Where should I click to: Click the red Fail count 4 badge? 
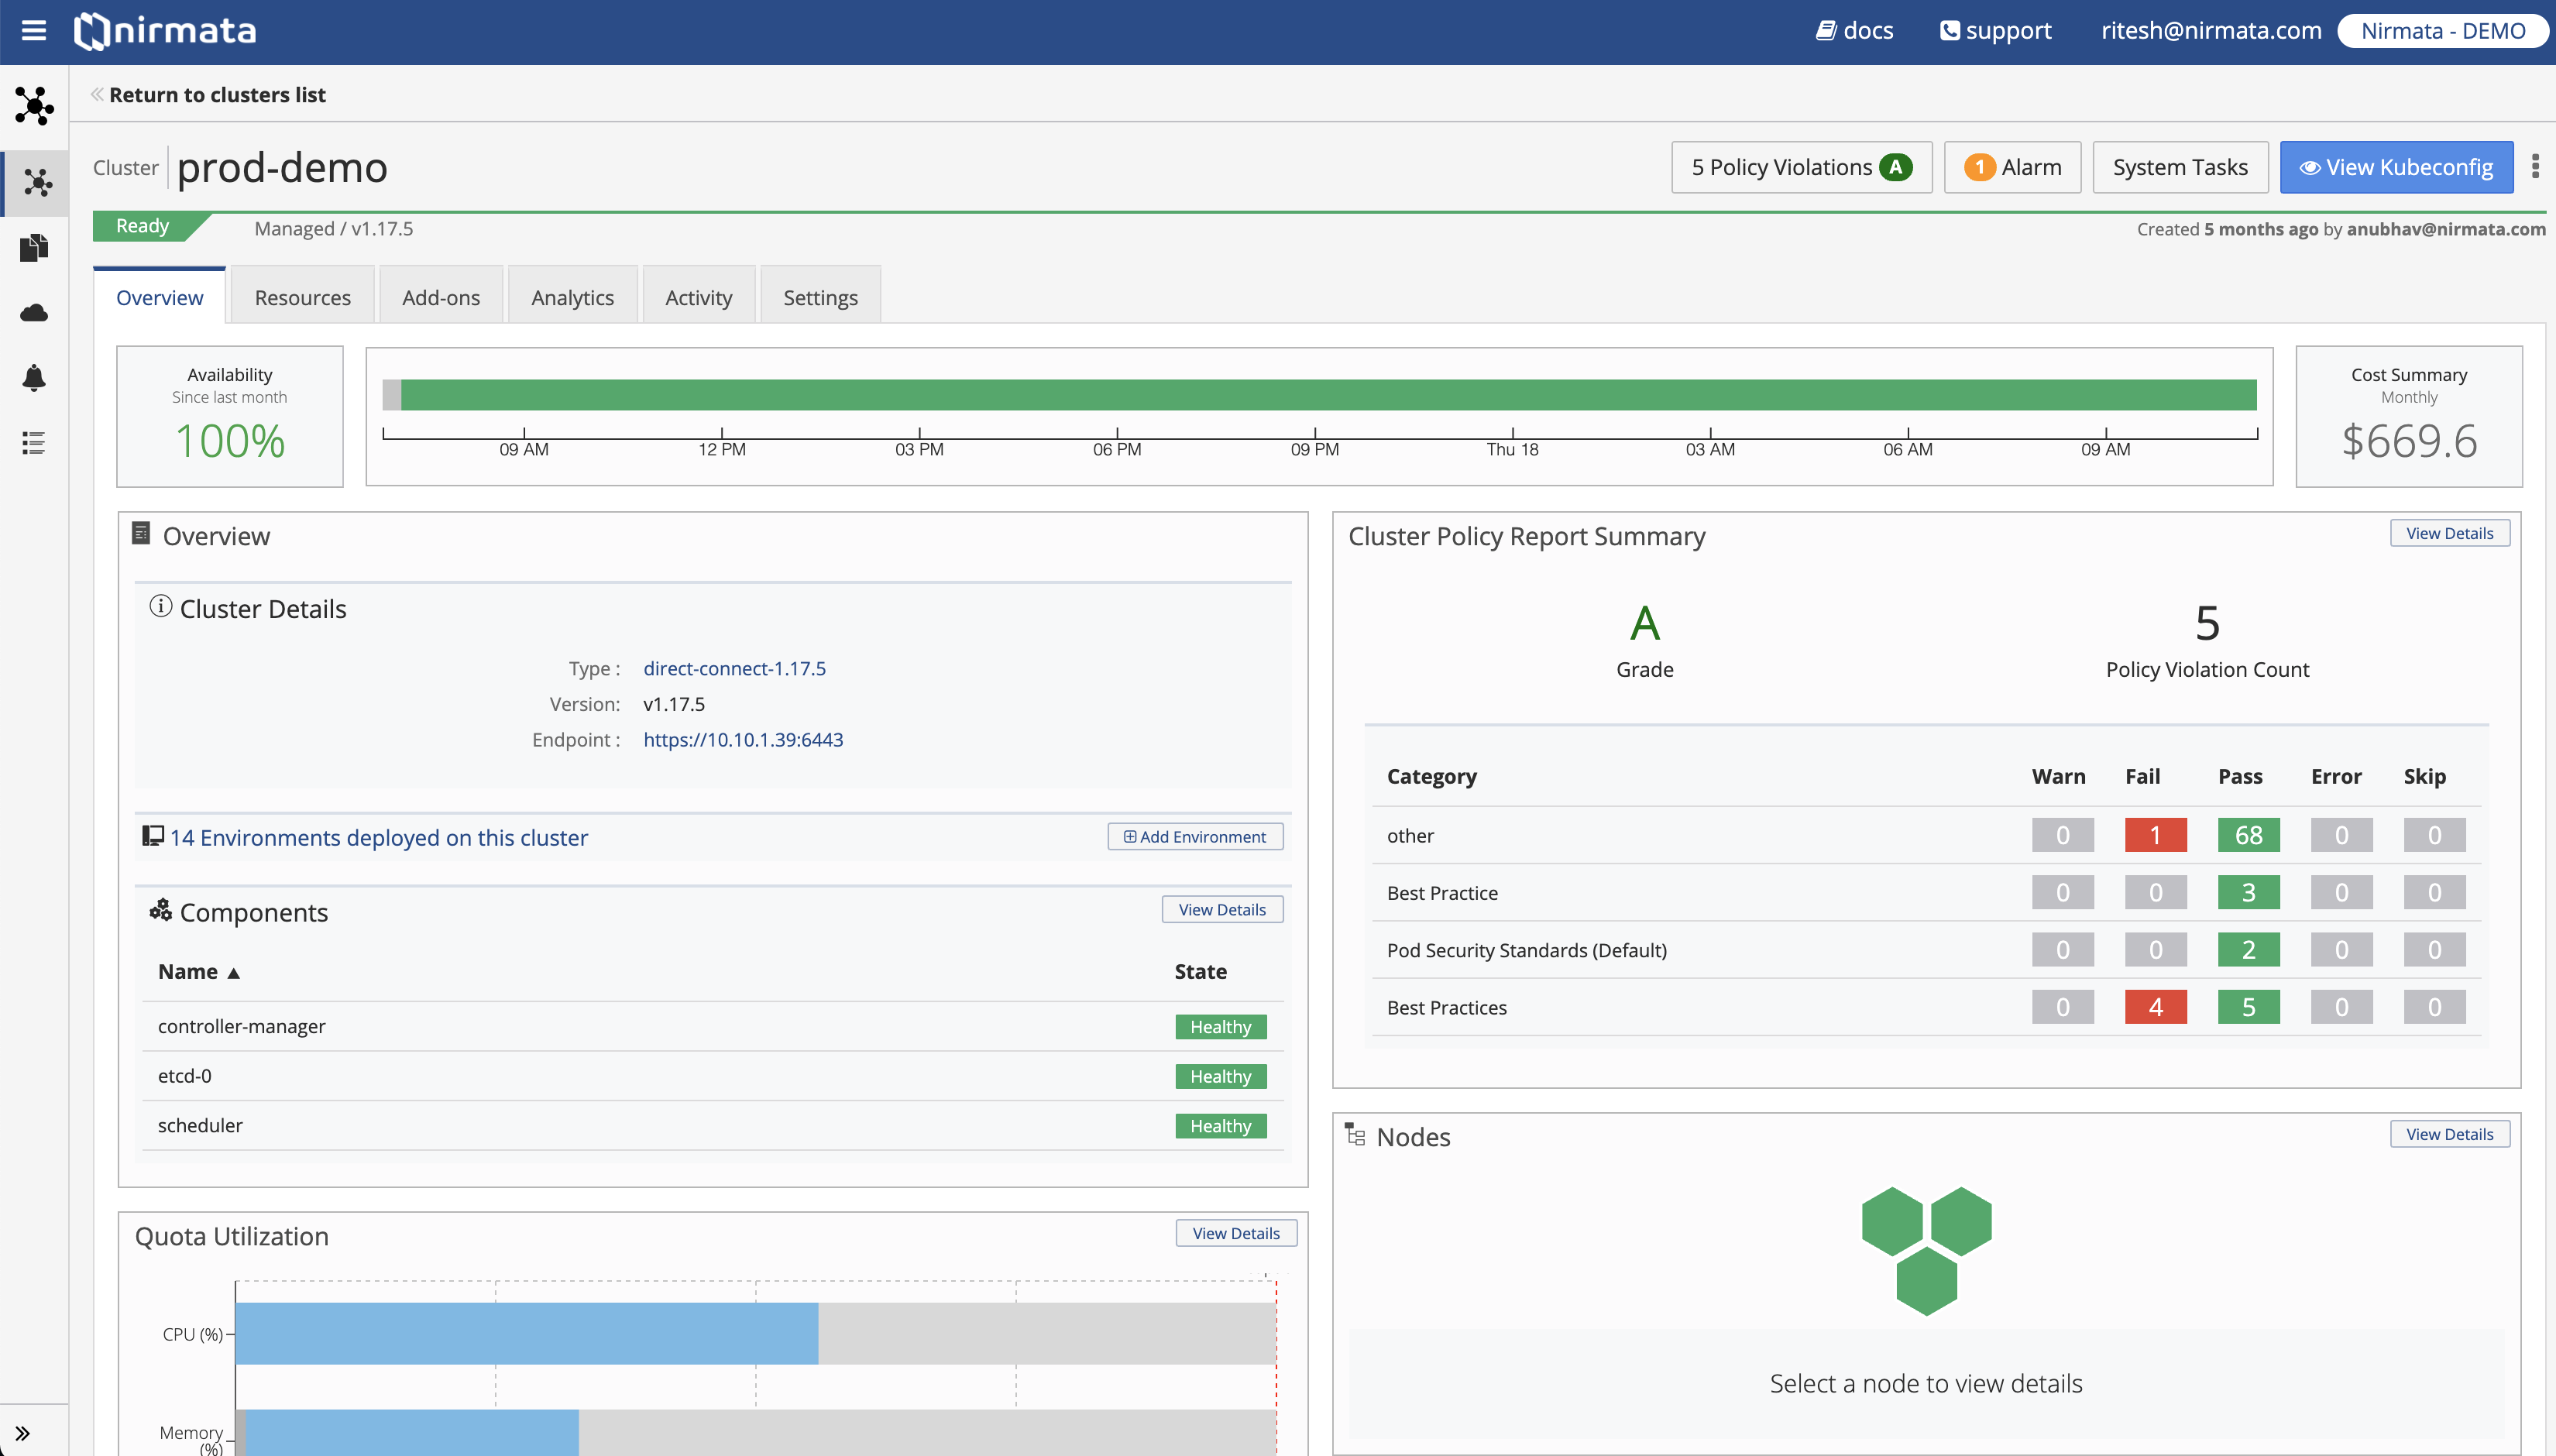(x=2155, y=1007)
